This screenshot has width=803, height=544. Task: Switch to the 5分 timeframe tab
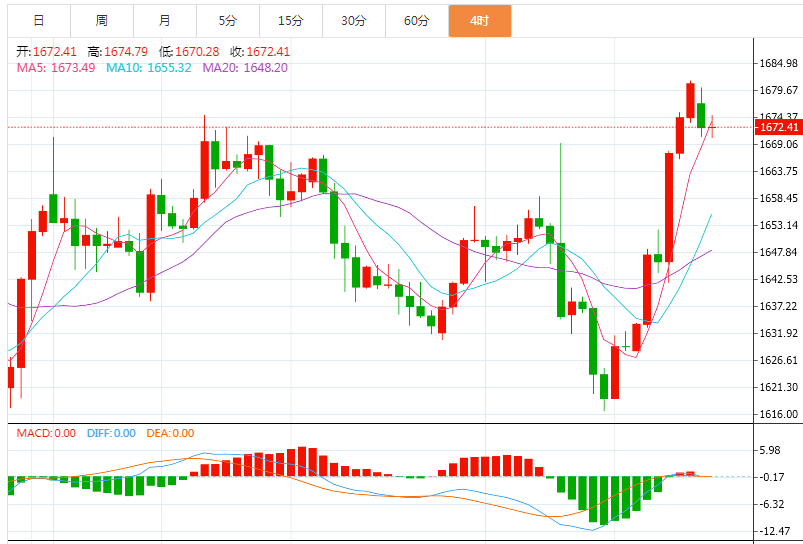[x=228, y=21]
